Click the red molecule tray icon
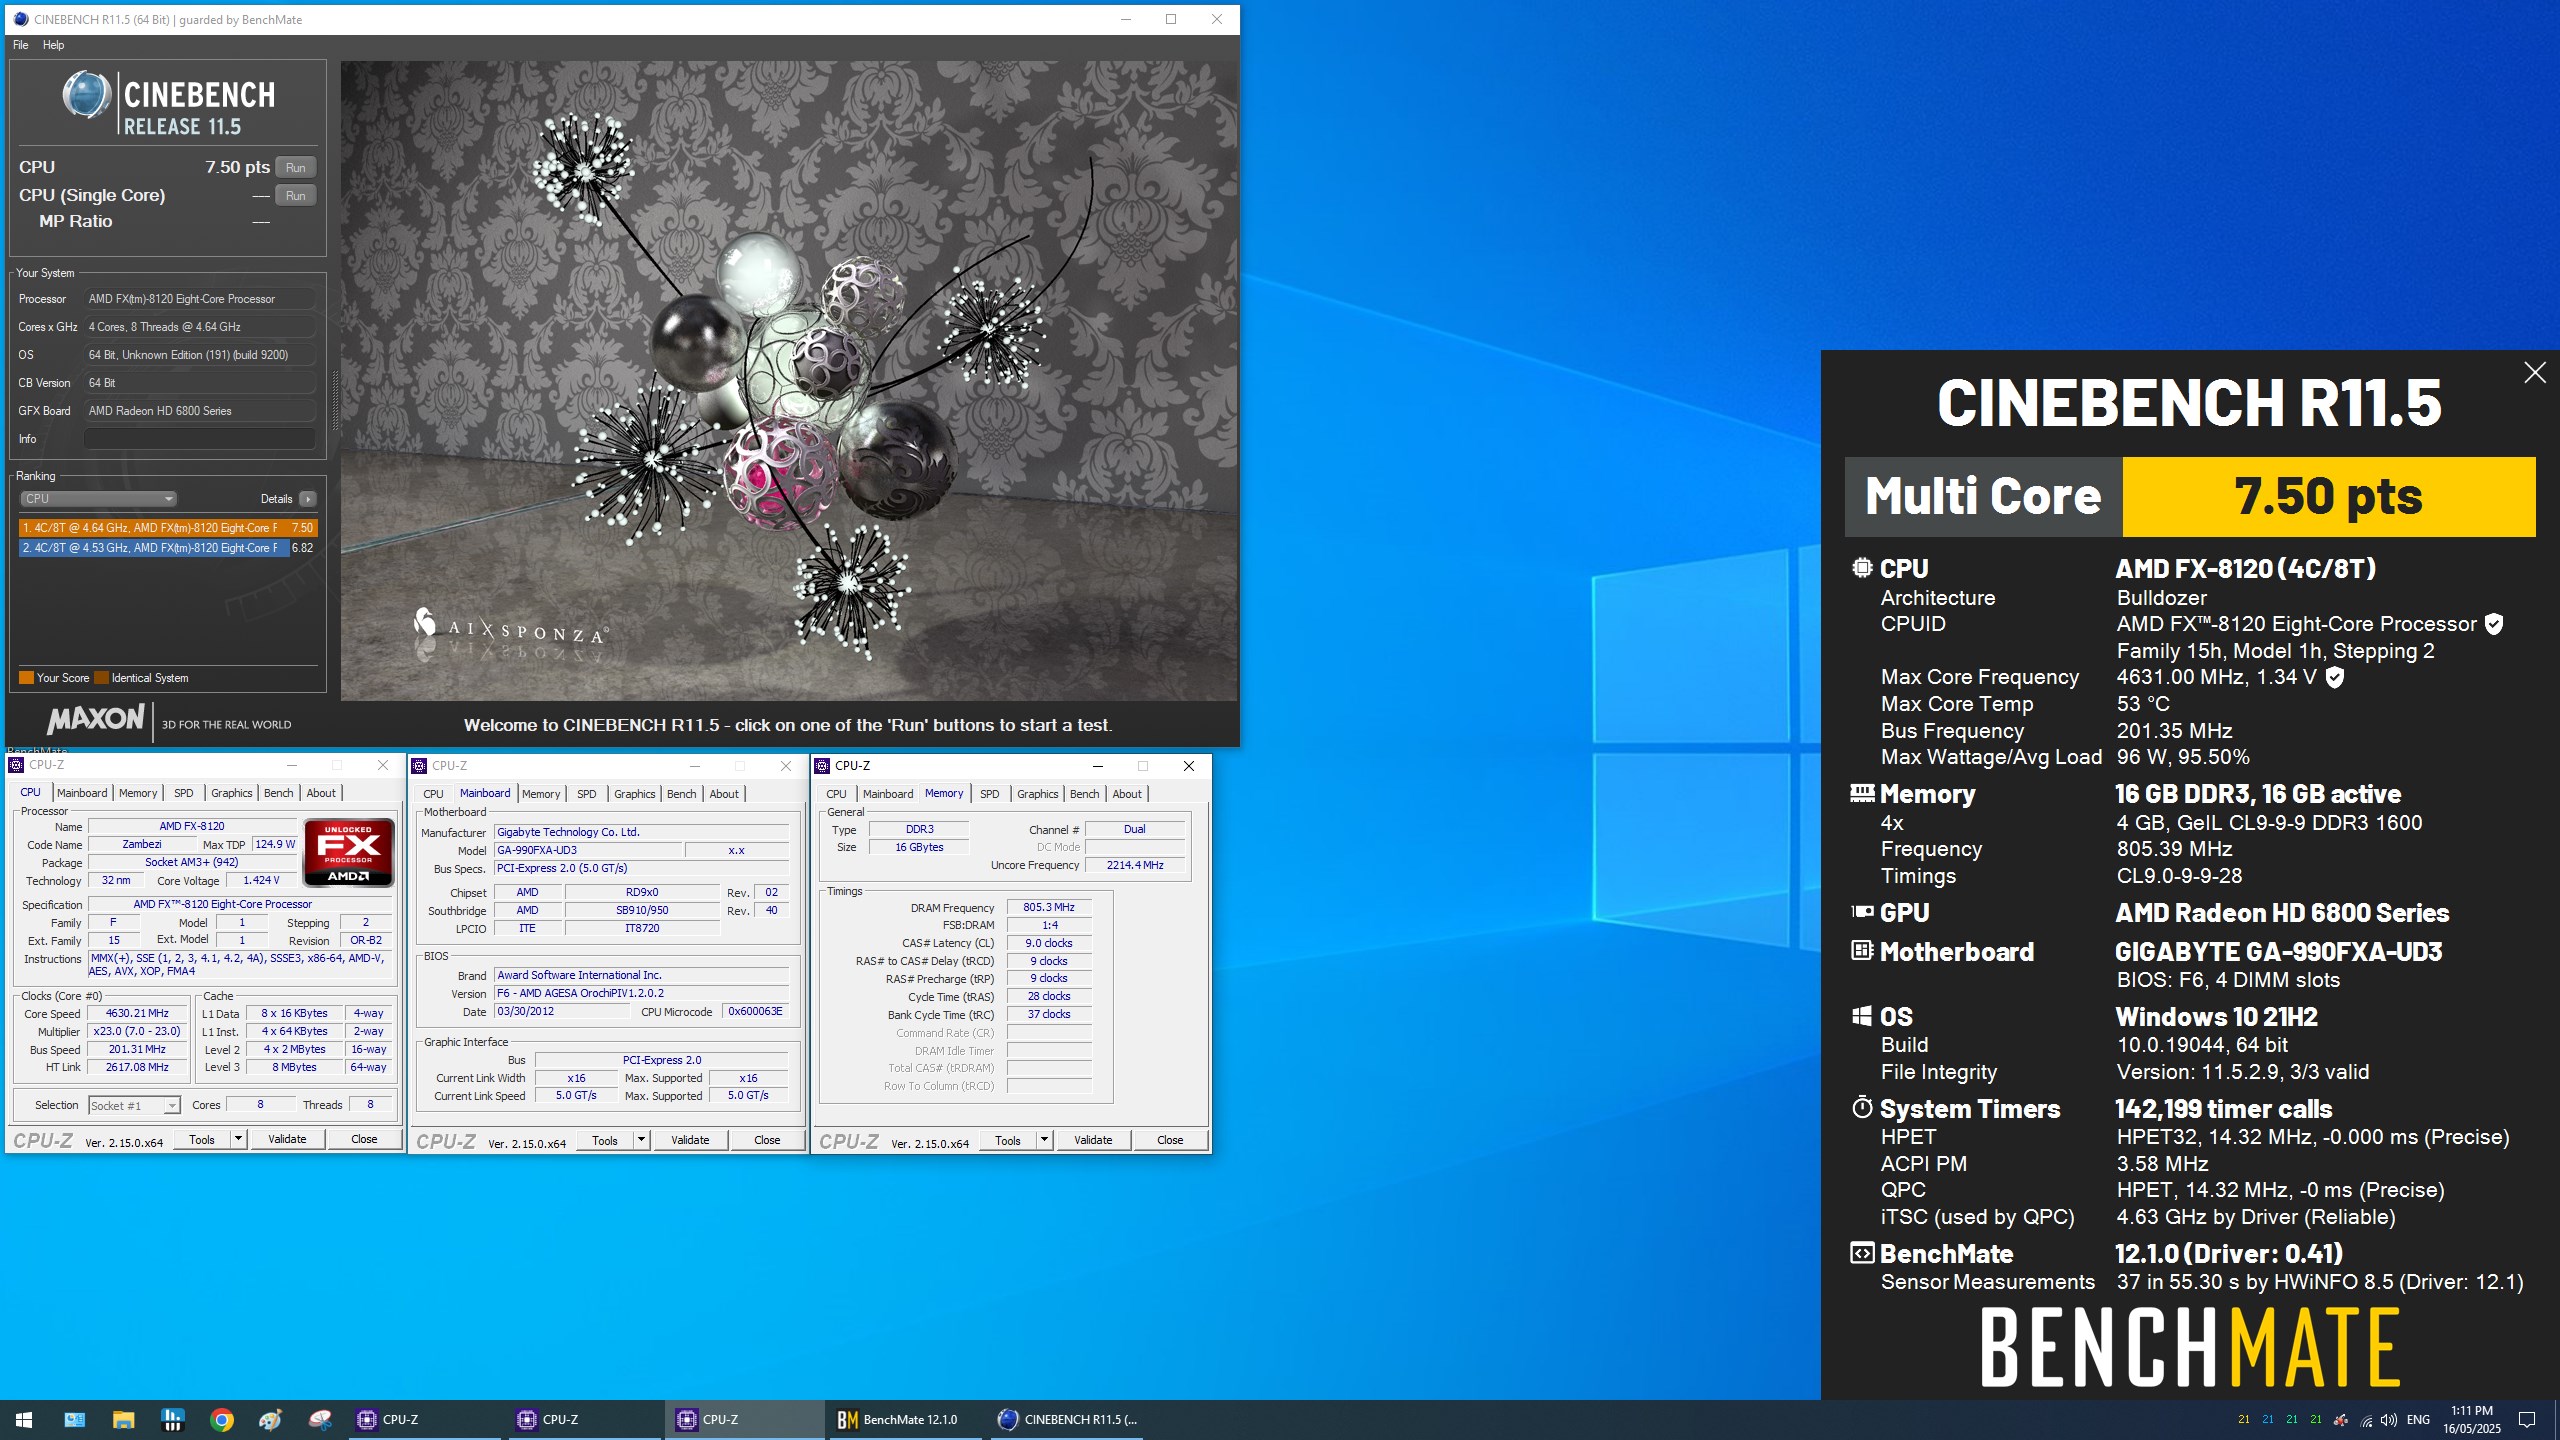 [2340, 1419]
